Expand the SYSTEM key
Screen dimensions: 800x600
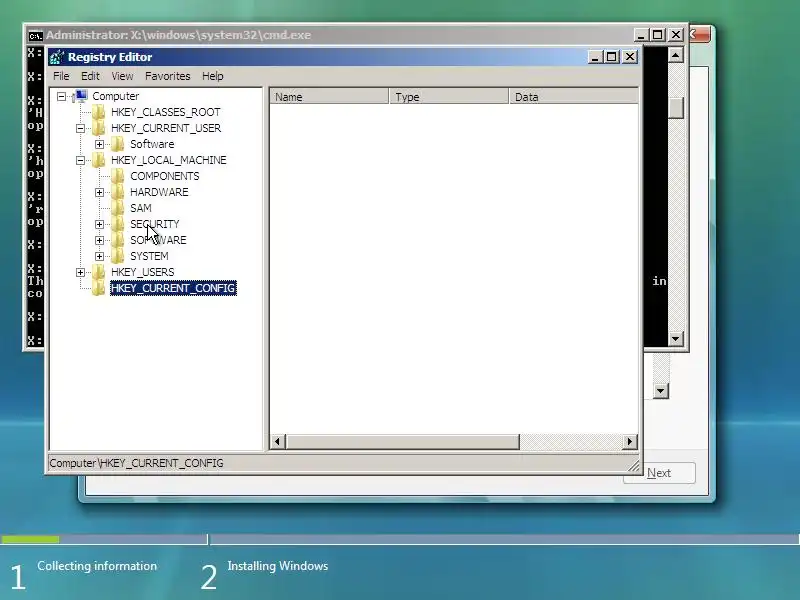(99, 256)
